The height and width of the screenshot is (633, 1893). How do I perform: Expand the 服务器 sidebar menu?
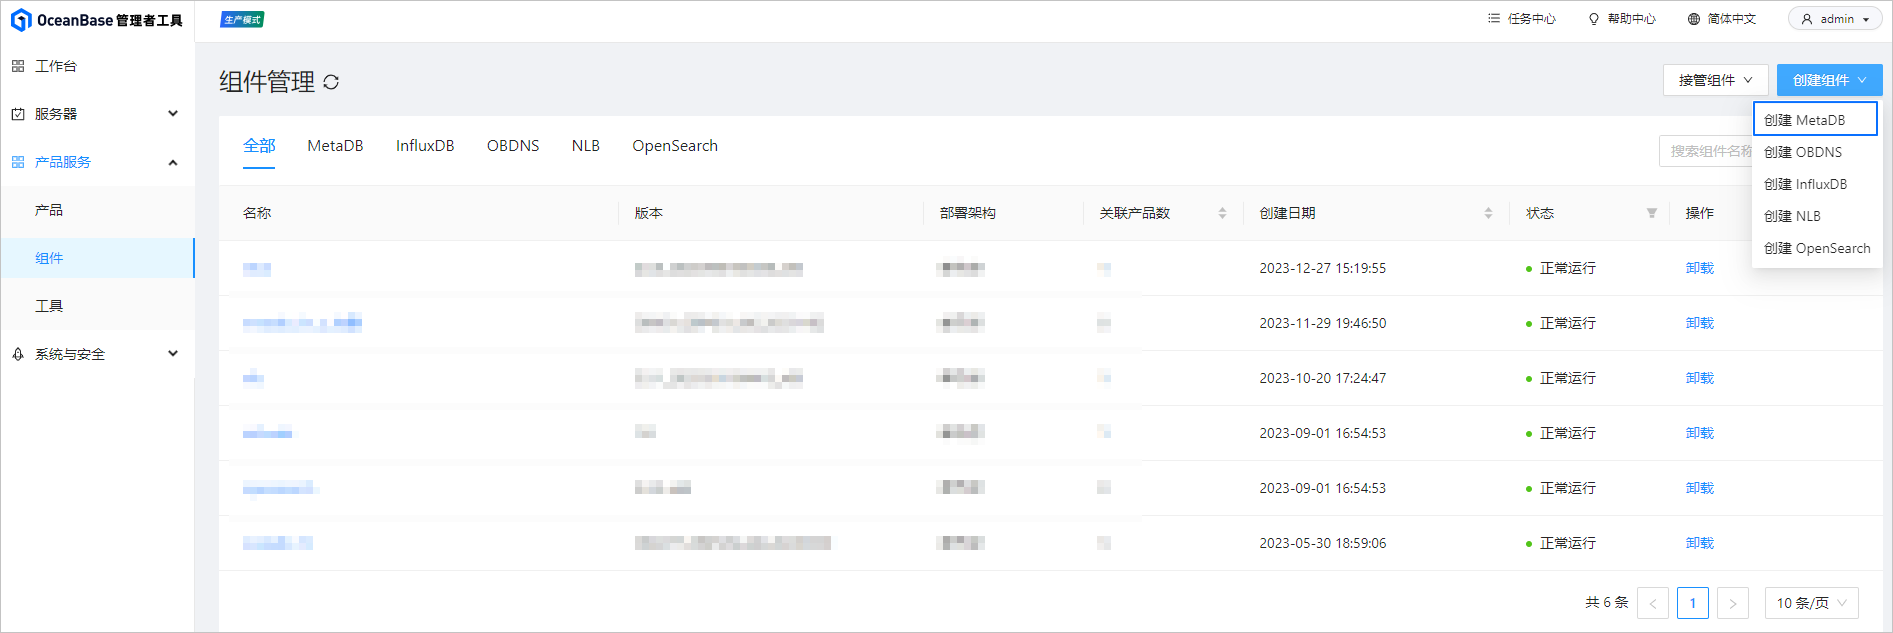(97, 114)
